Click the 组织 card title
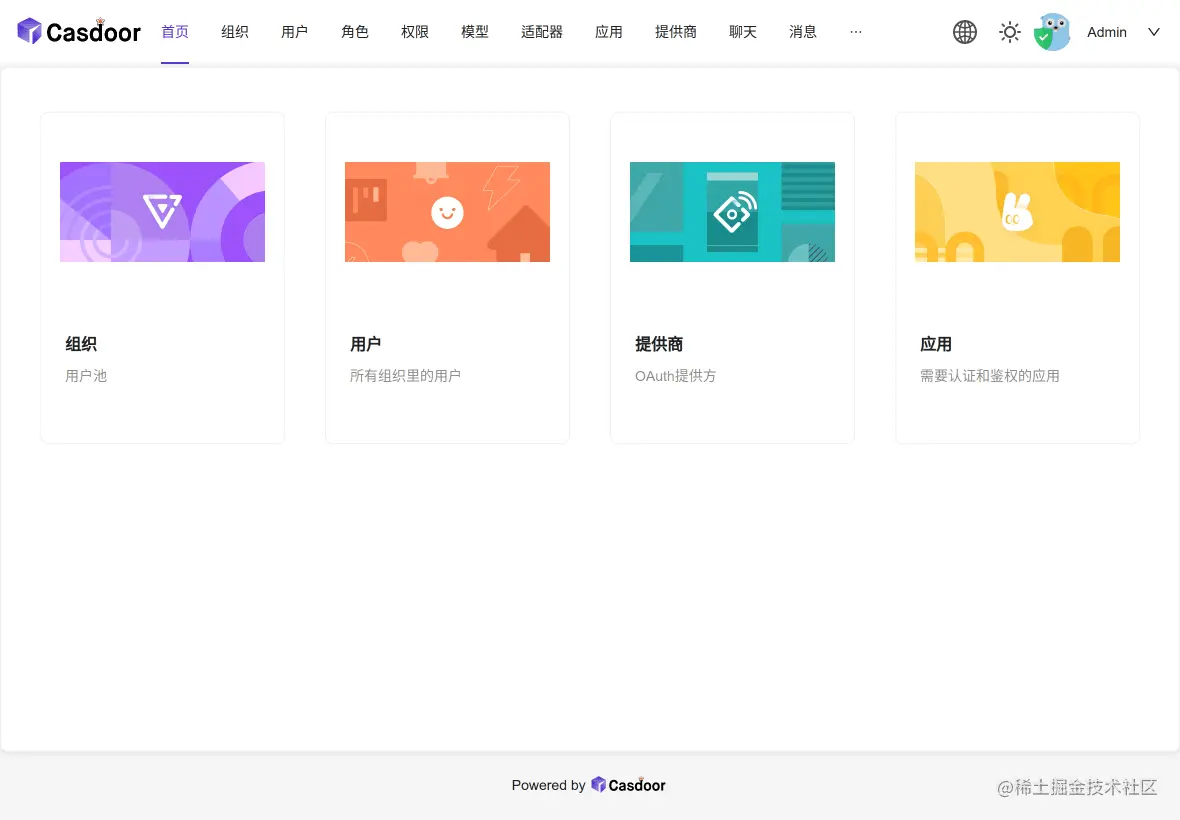 point(81,344)
